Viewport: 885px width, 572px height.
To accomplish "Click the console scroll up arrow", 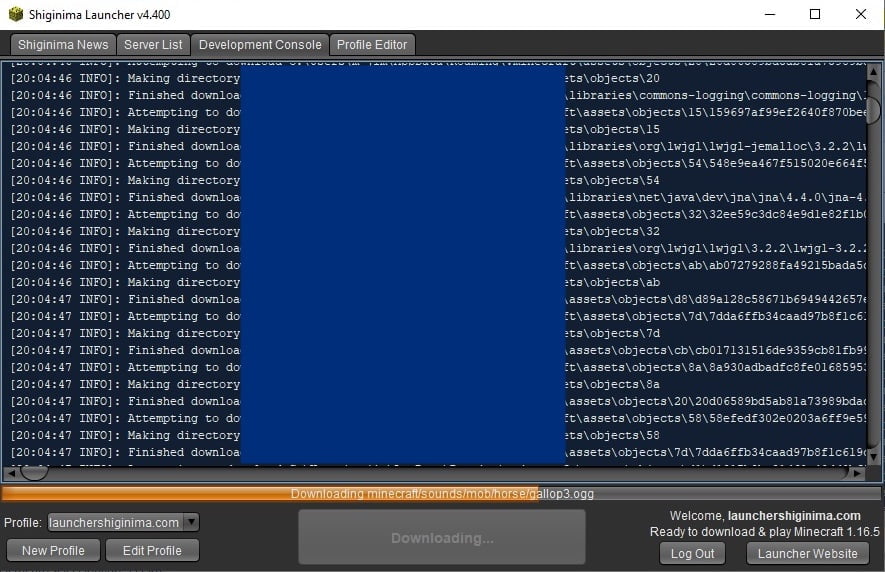I will click(x=874, y=72).
